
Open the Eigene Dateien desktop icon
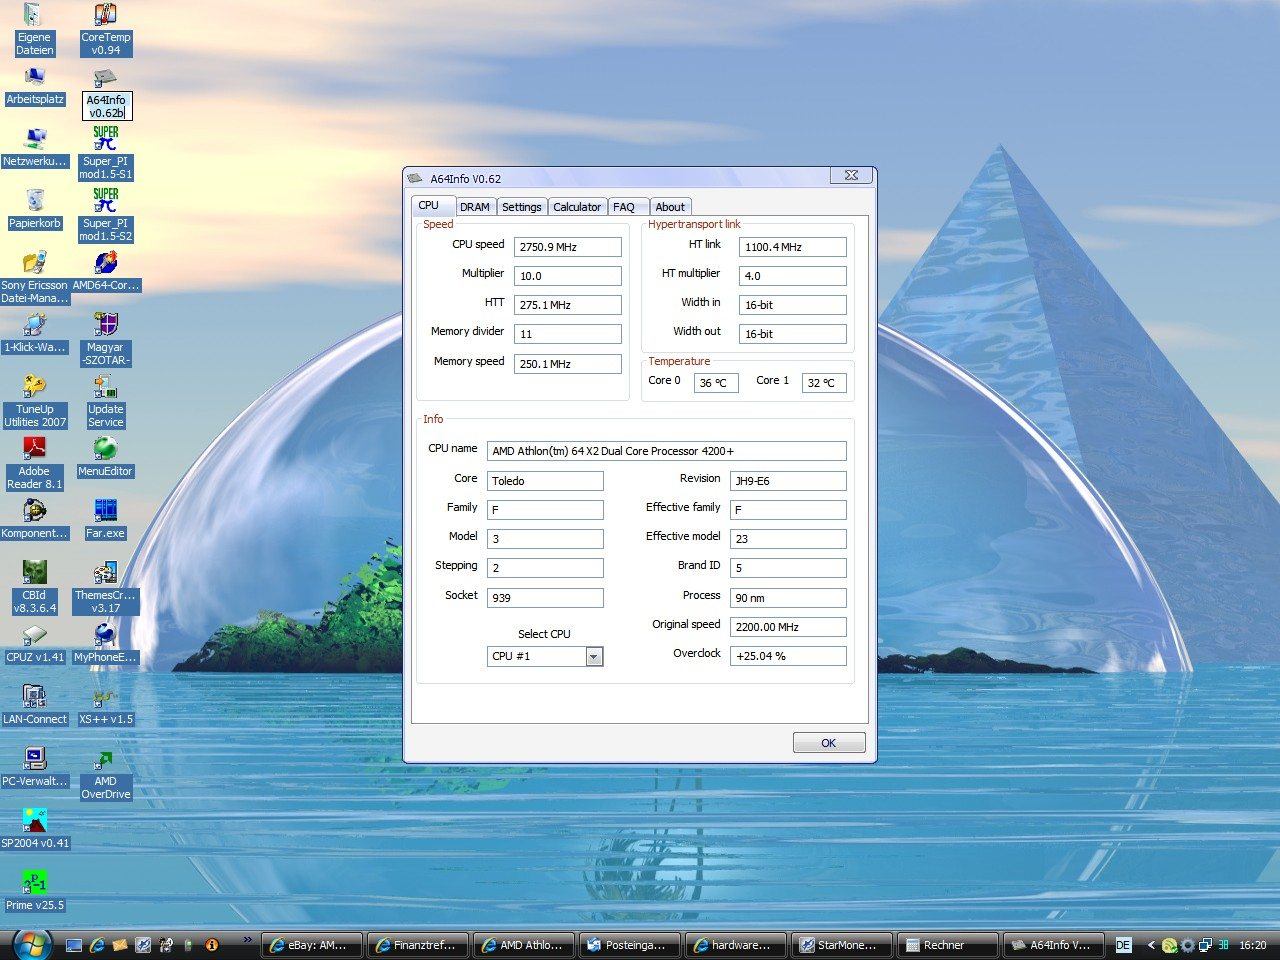point(34,29)
